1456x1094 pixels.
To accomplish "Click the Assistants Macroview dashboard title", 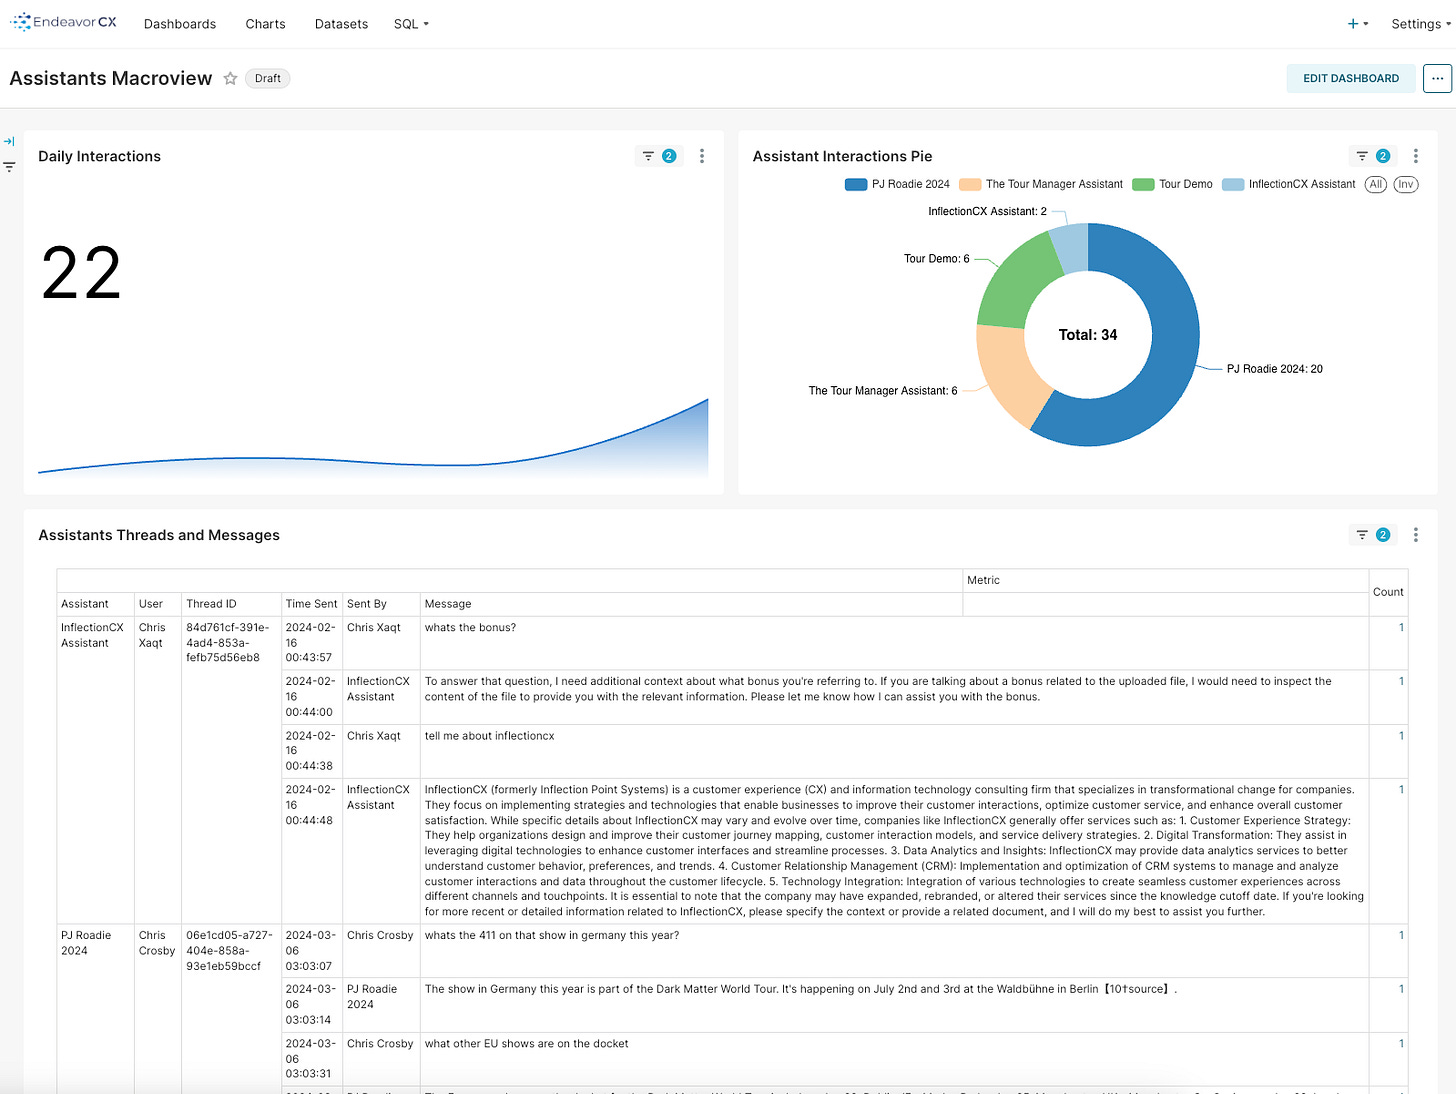I will pos(111,78).
